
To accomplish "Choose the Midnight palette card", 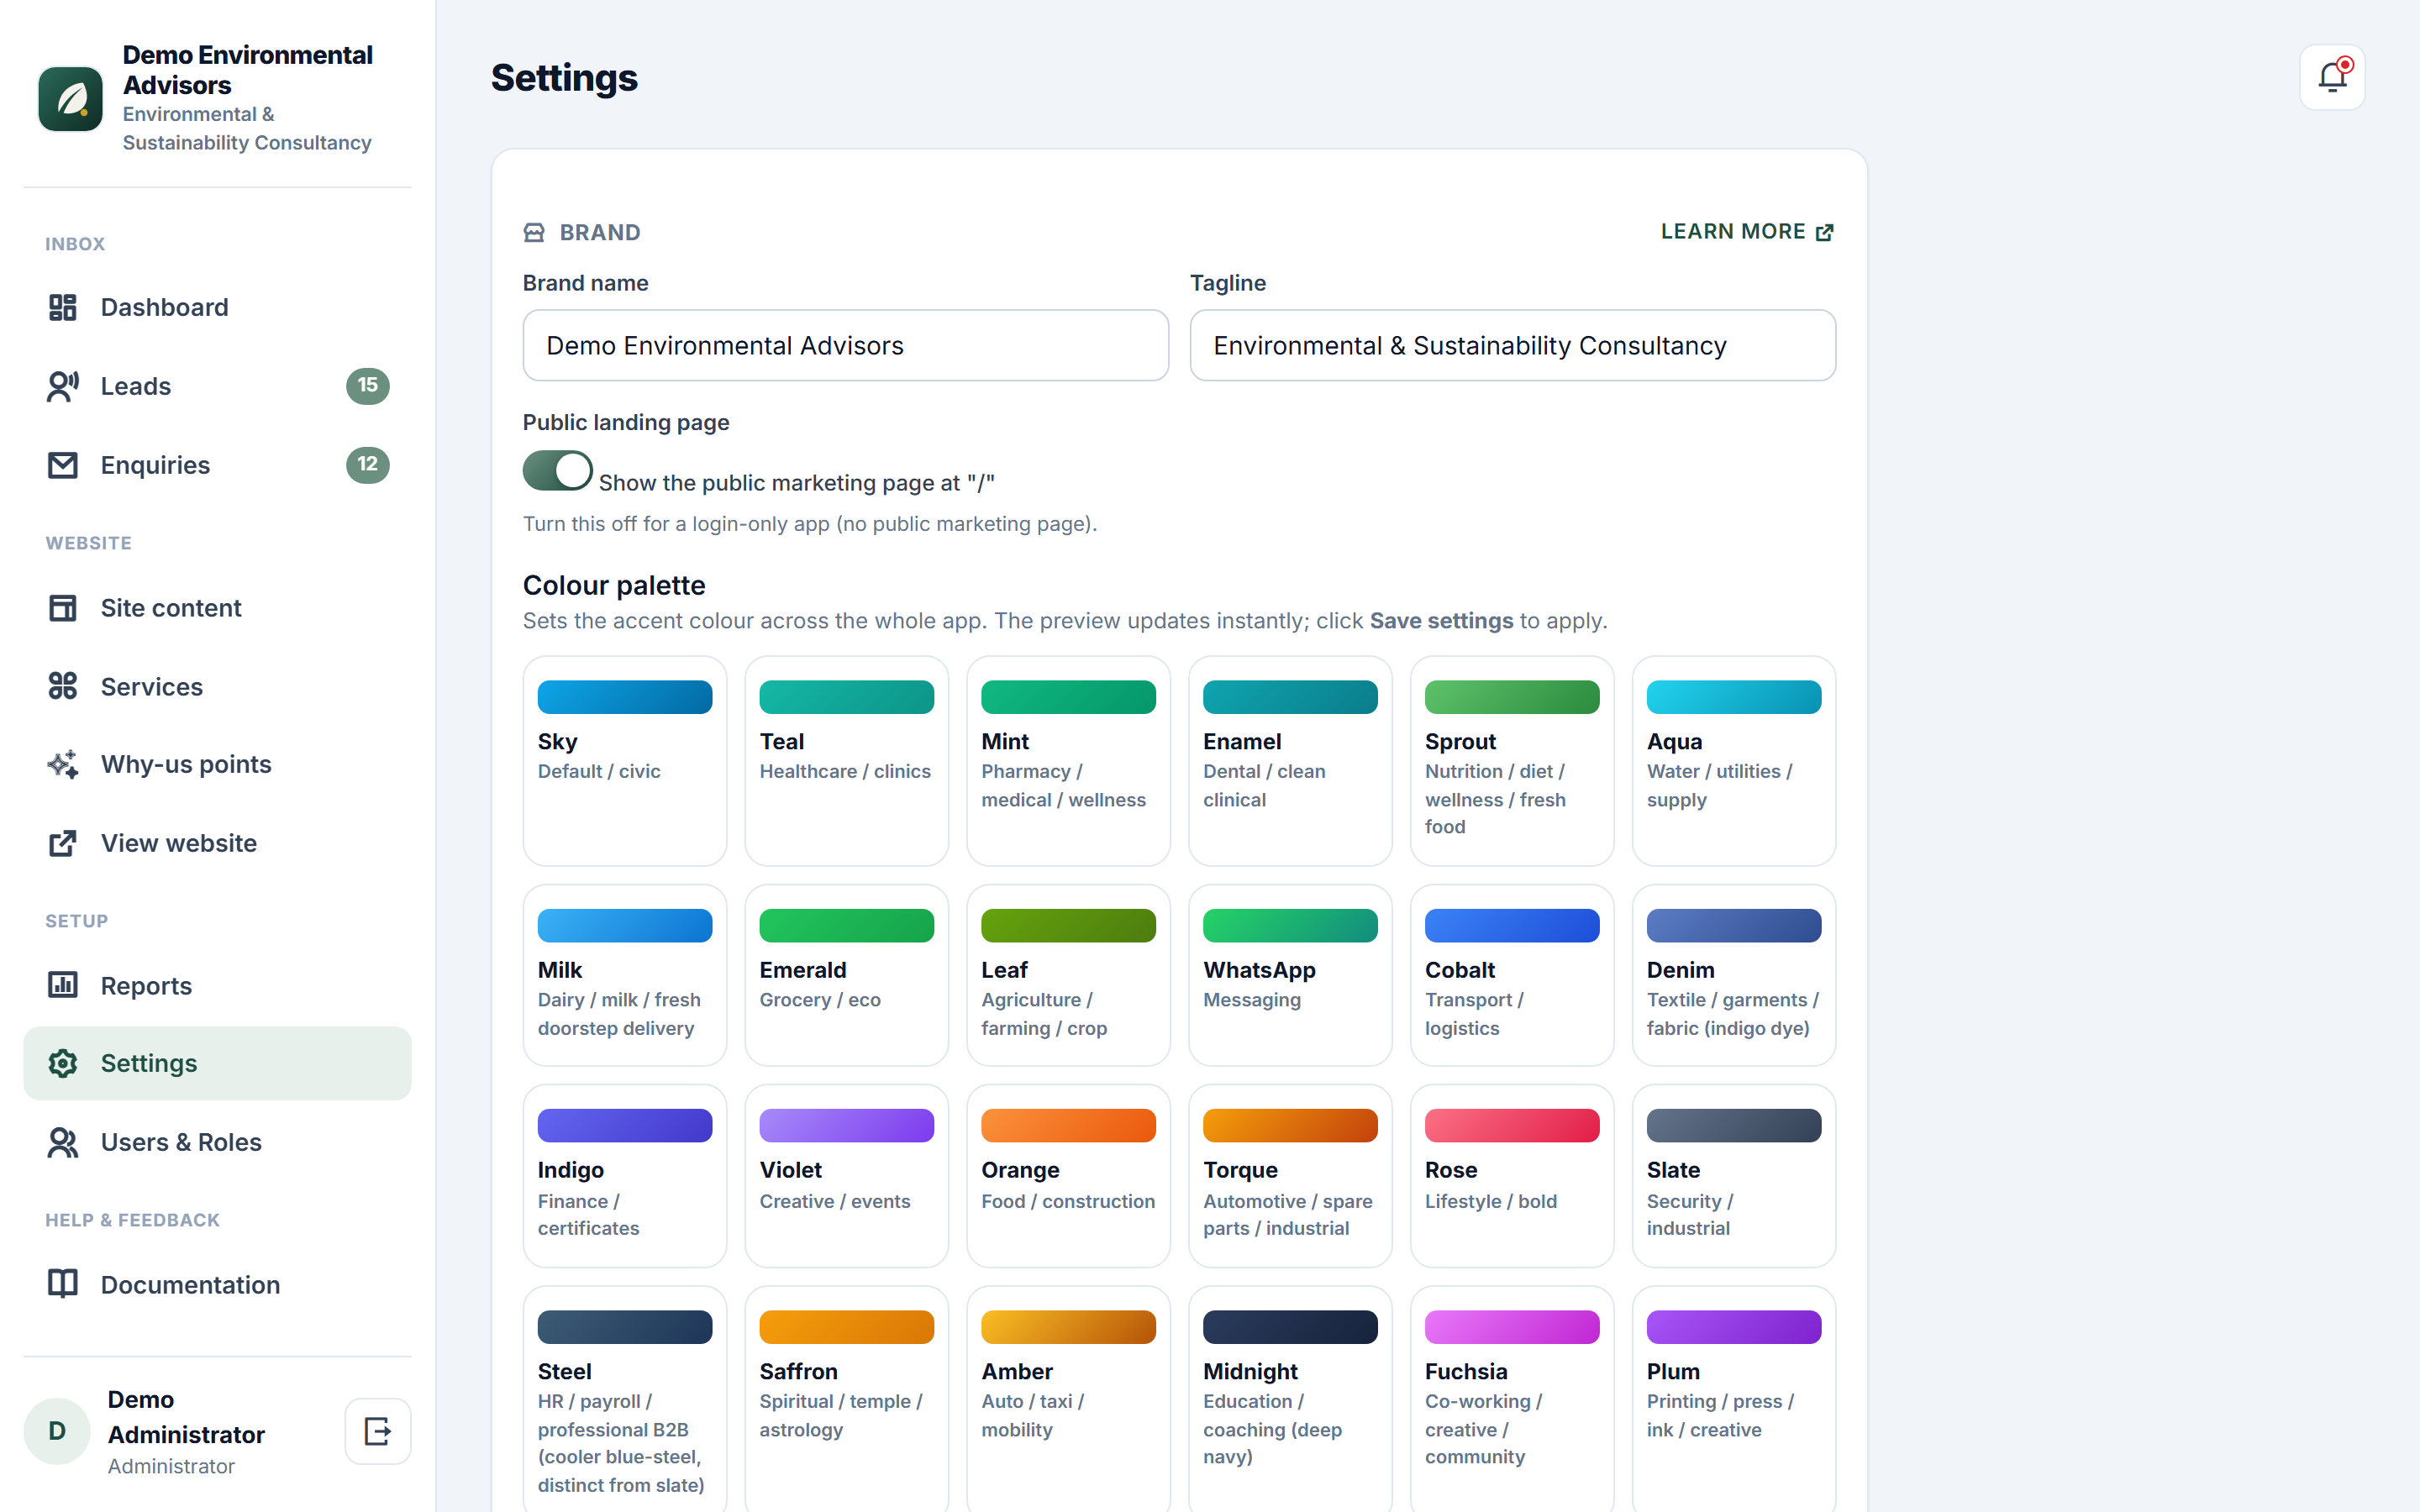I will tap(1291, 1400).
